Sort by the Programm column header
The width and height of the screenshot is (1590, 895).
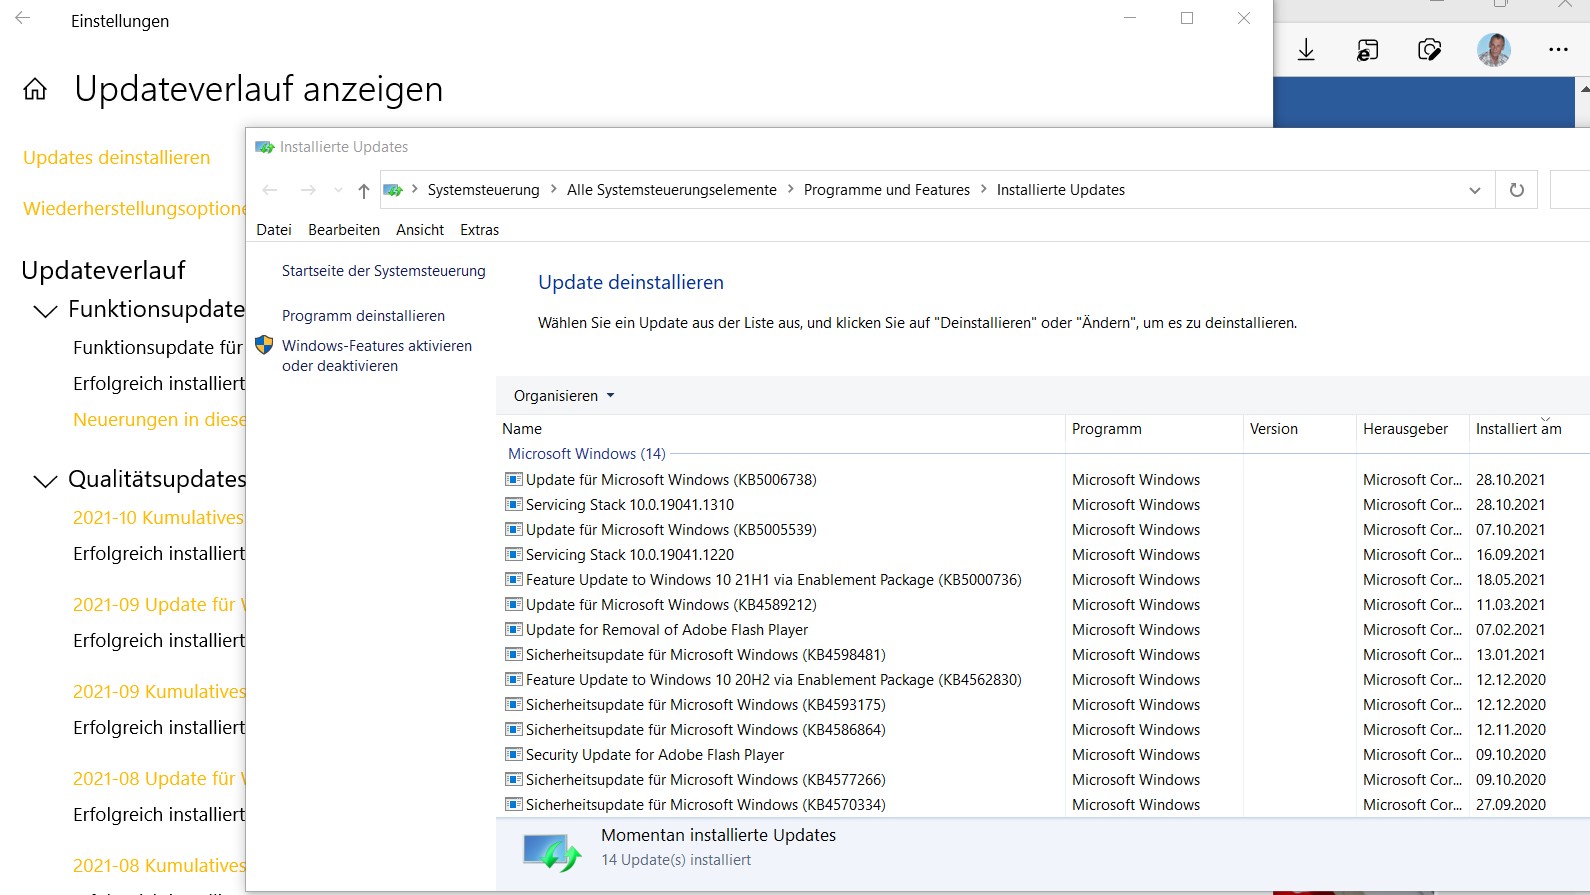click(1154, 429)
